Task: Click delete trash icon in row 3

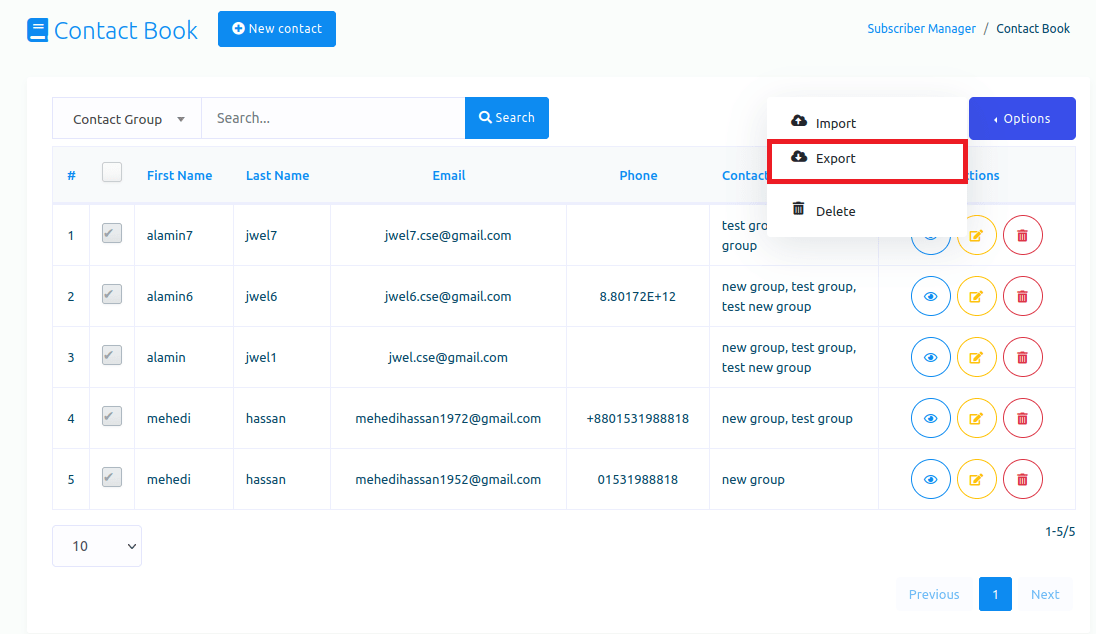Action: pos(1022,357)
